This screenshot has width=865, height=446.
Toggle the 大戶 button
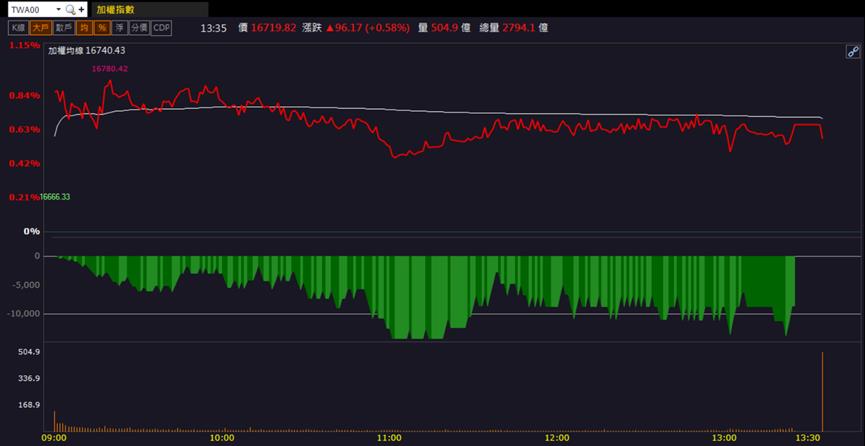[x=40, y=28]
